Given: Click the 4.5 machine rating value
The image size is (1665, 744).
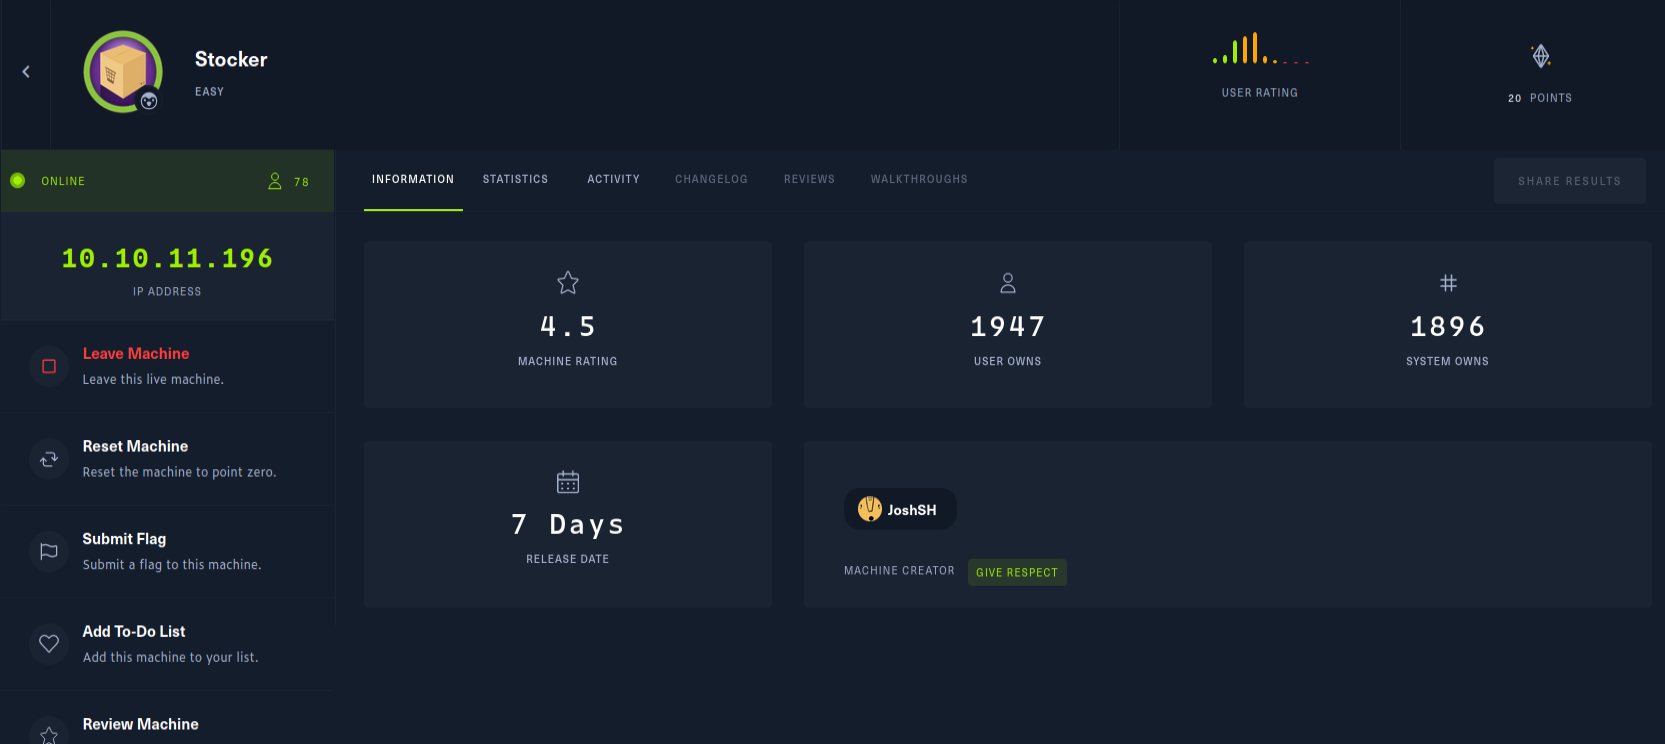Looking at the screenshot, I should pos(568,327).
